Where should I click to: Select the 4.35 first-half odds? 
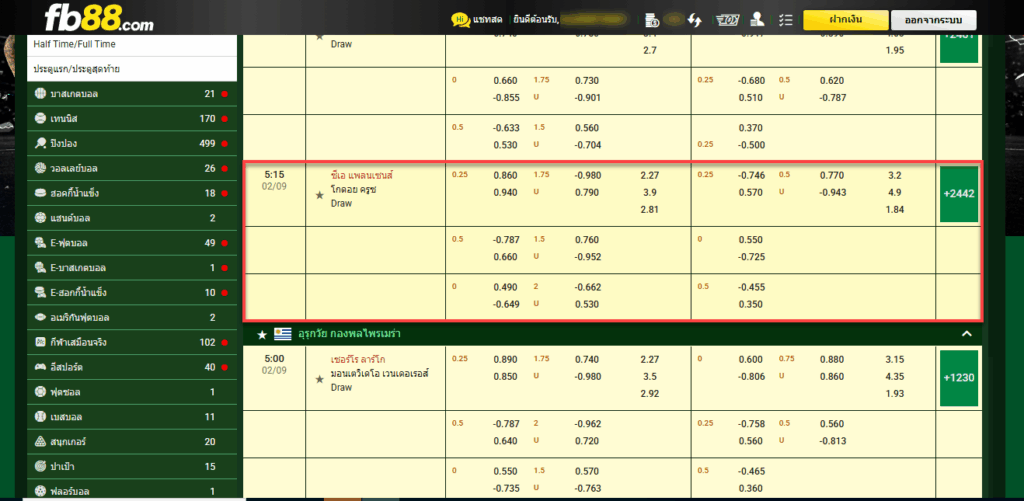pos(895,377)
